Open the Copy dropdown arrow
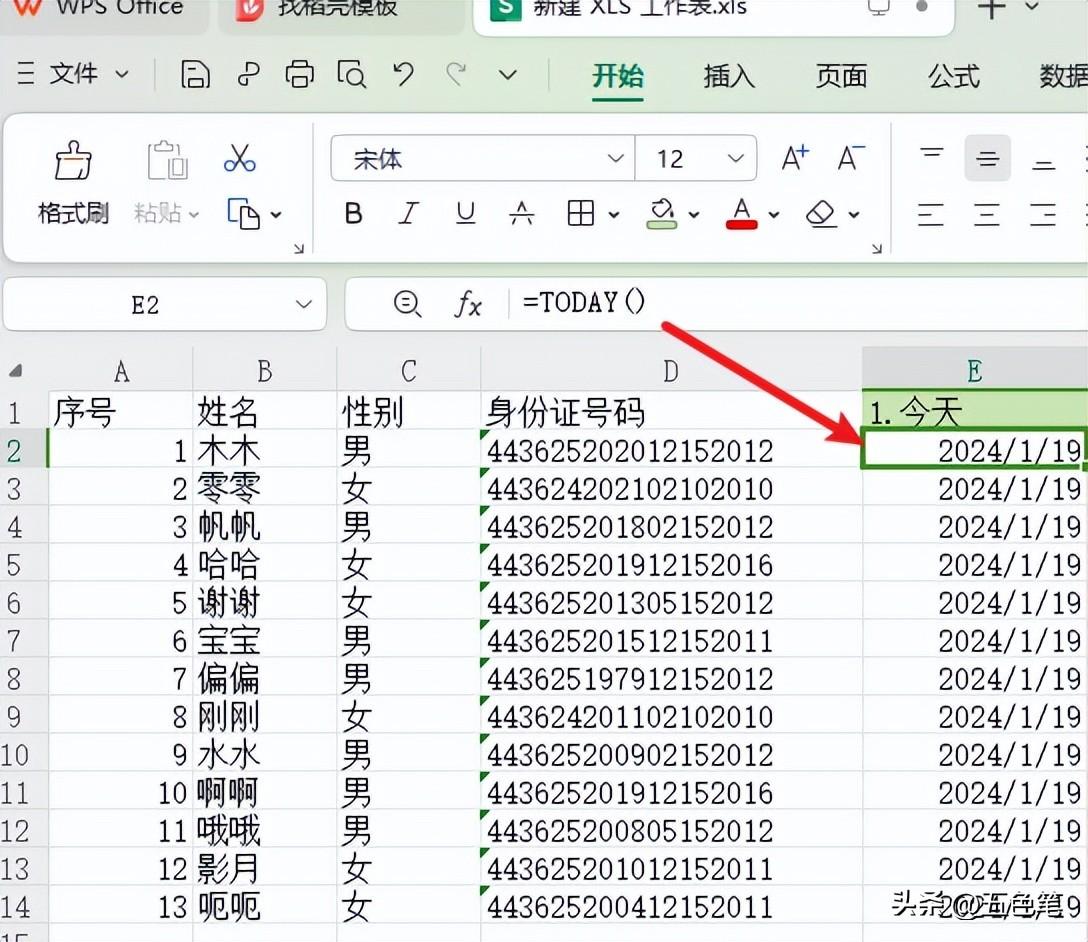1088x942 pixels. 276,215
